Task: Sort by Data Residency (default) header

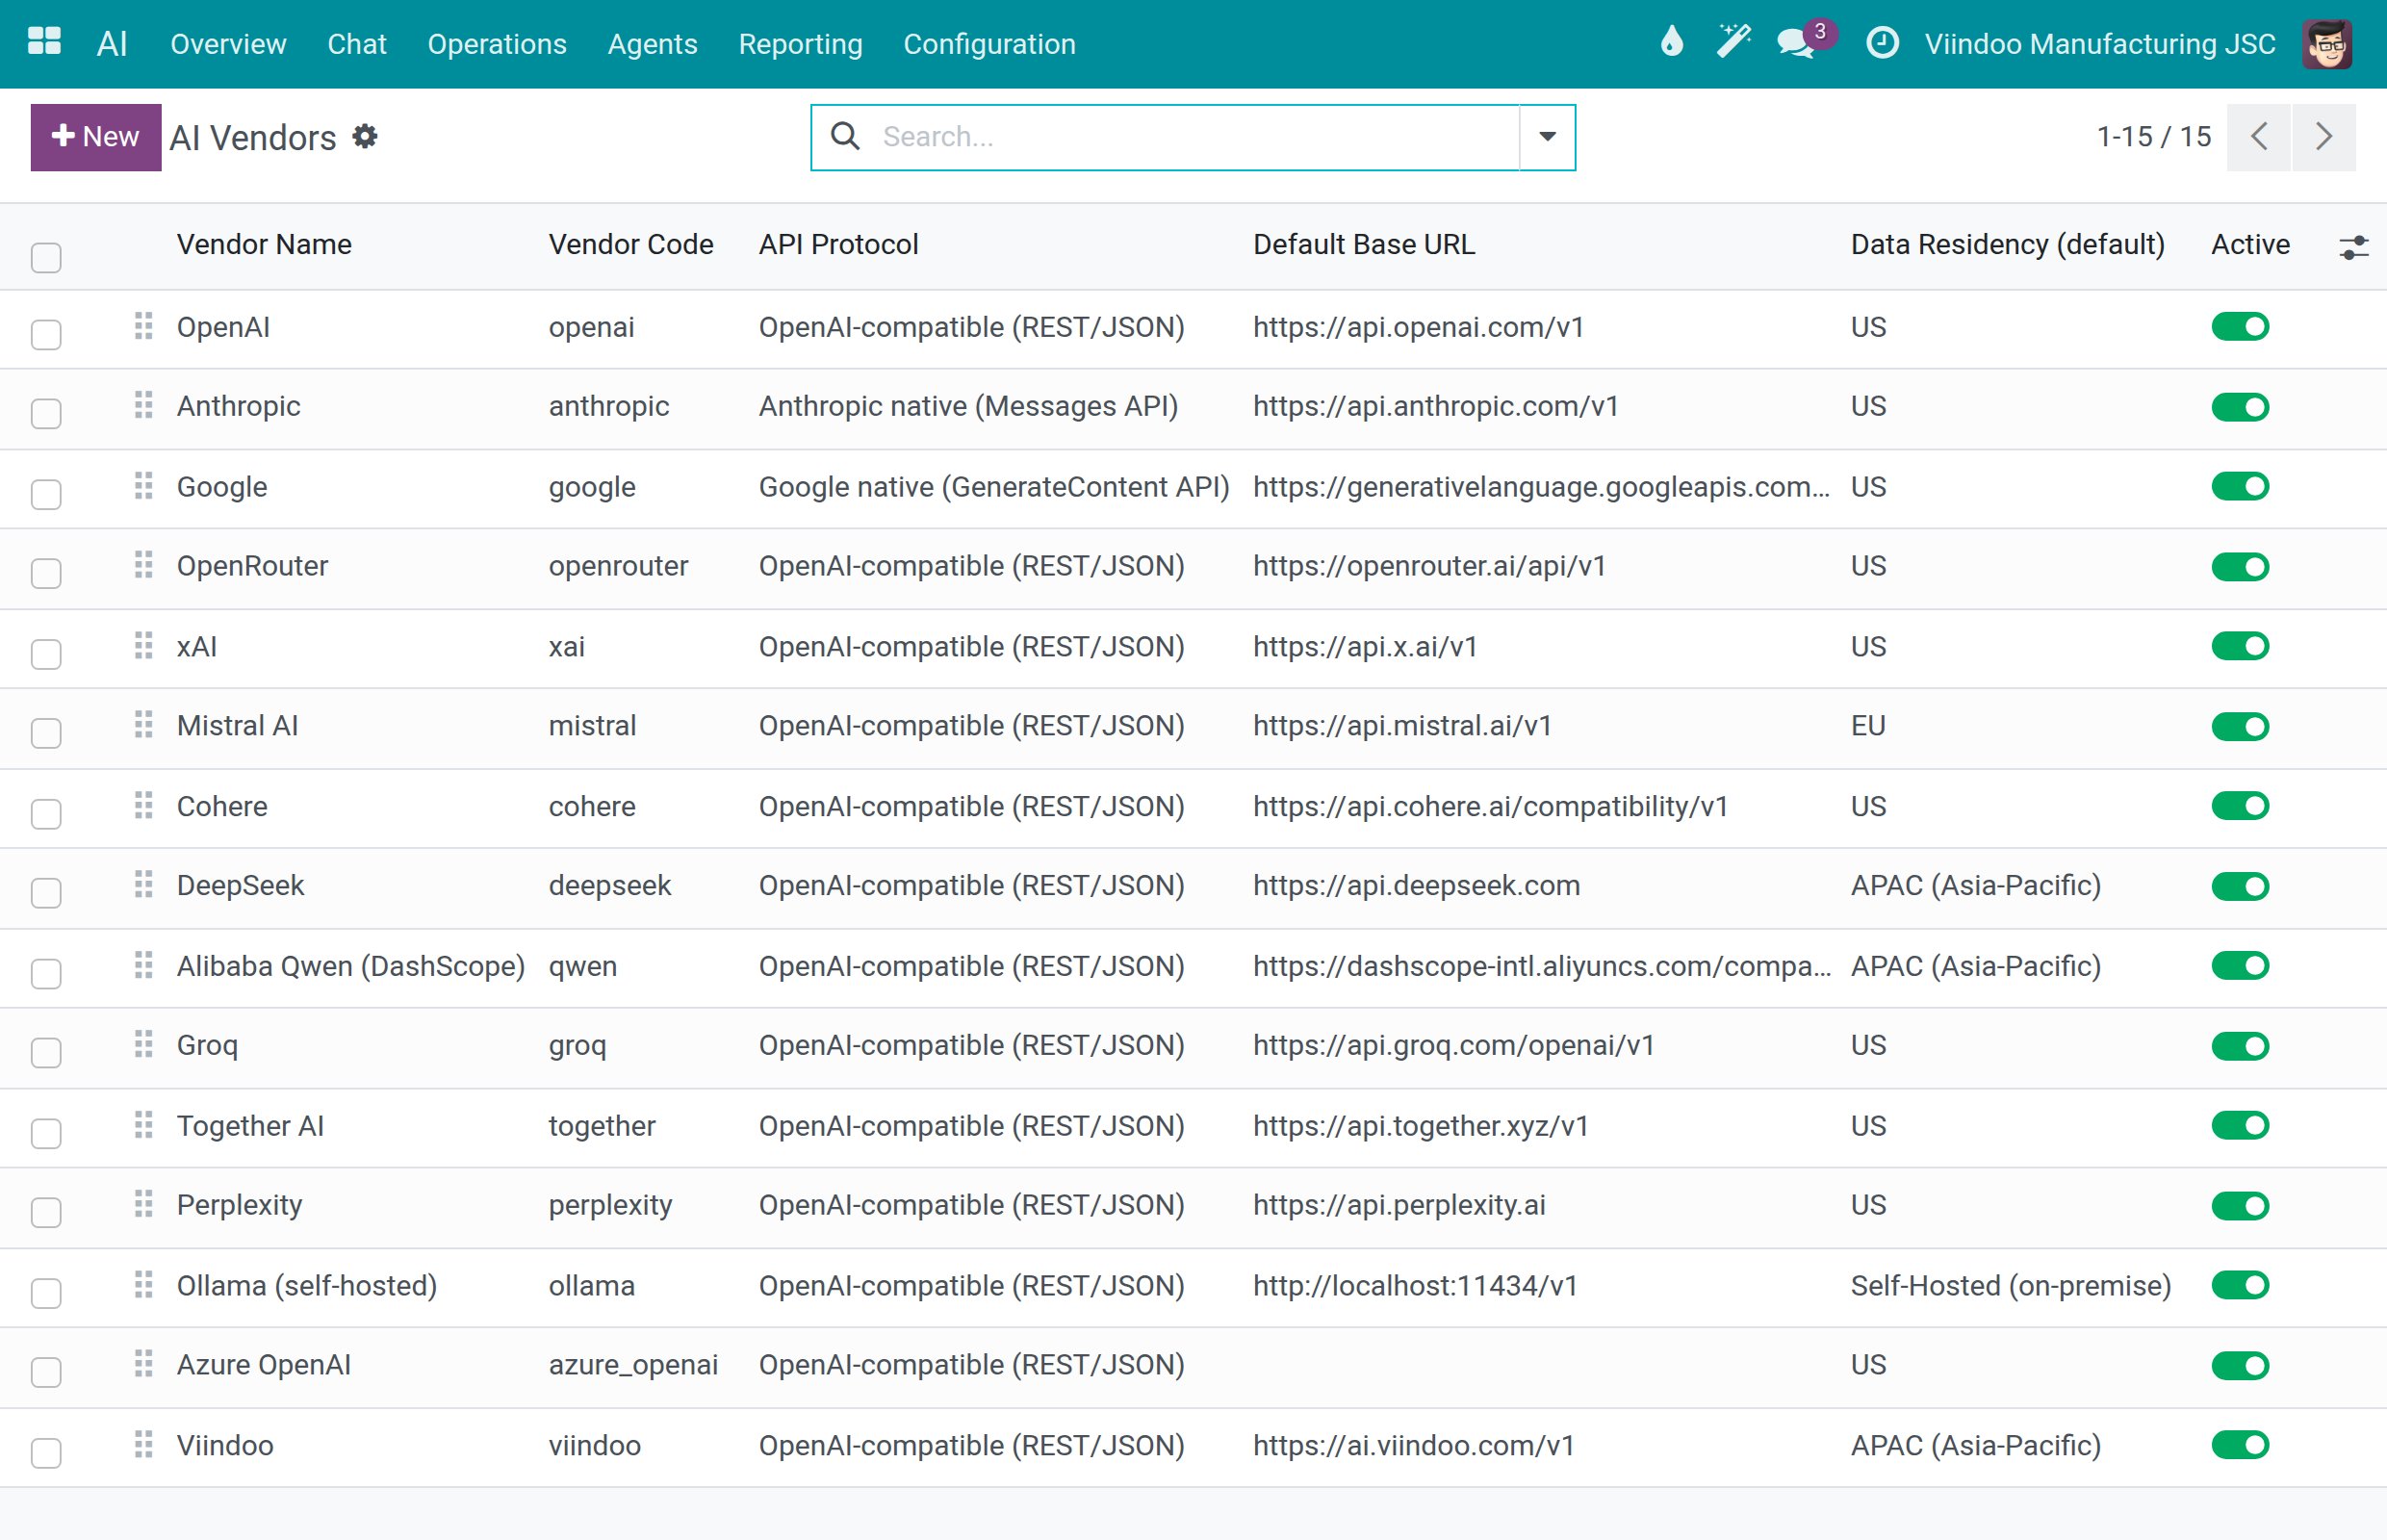Action: tap(2007, 245)
